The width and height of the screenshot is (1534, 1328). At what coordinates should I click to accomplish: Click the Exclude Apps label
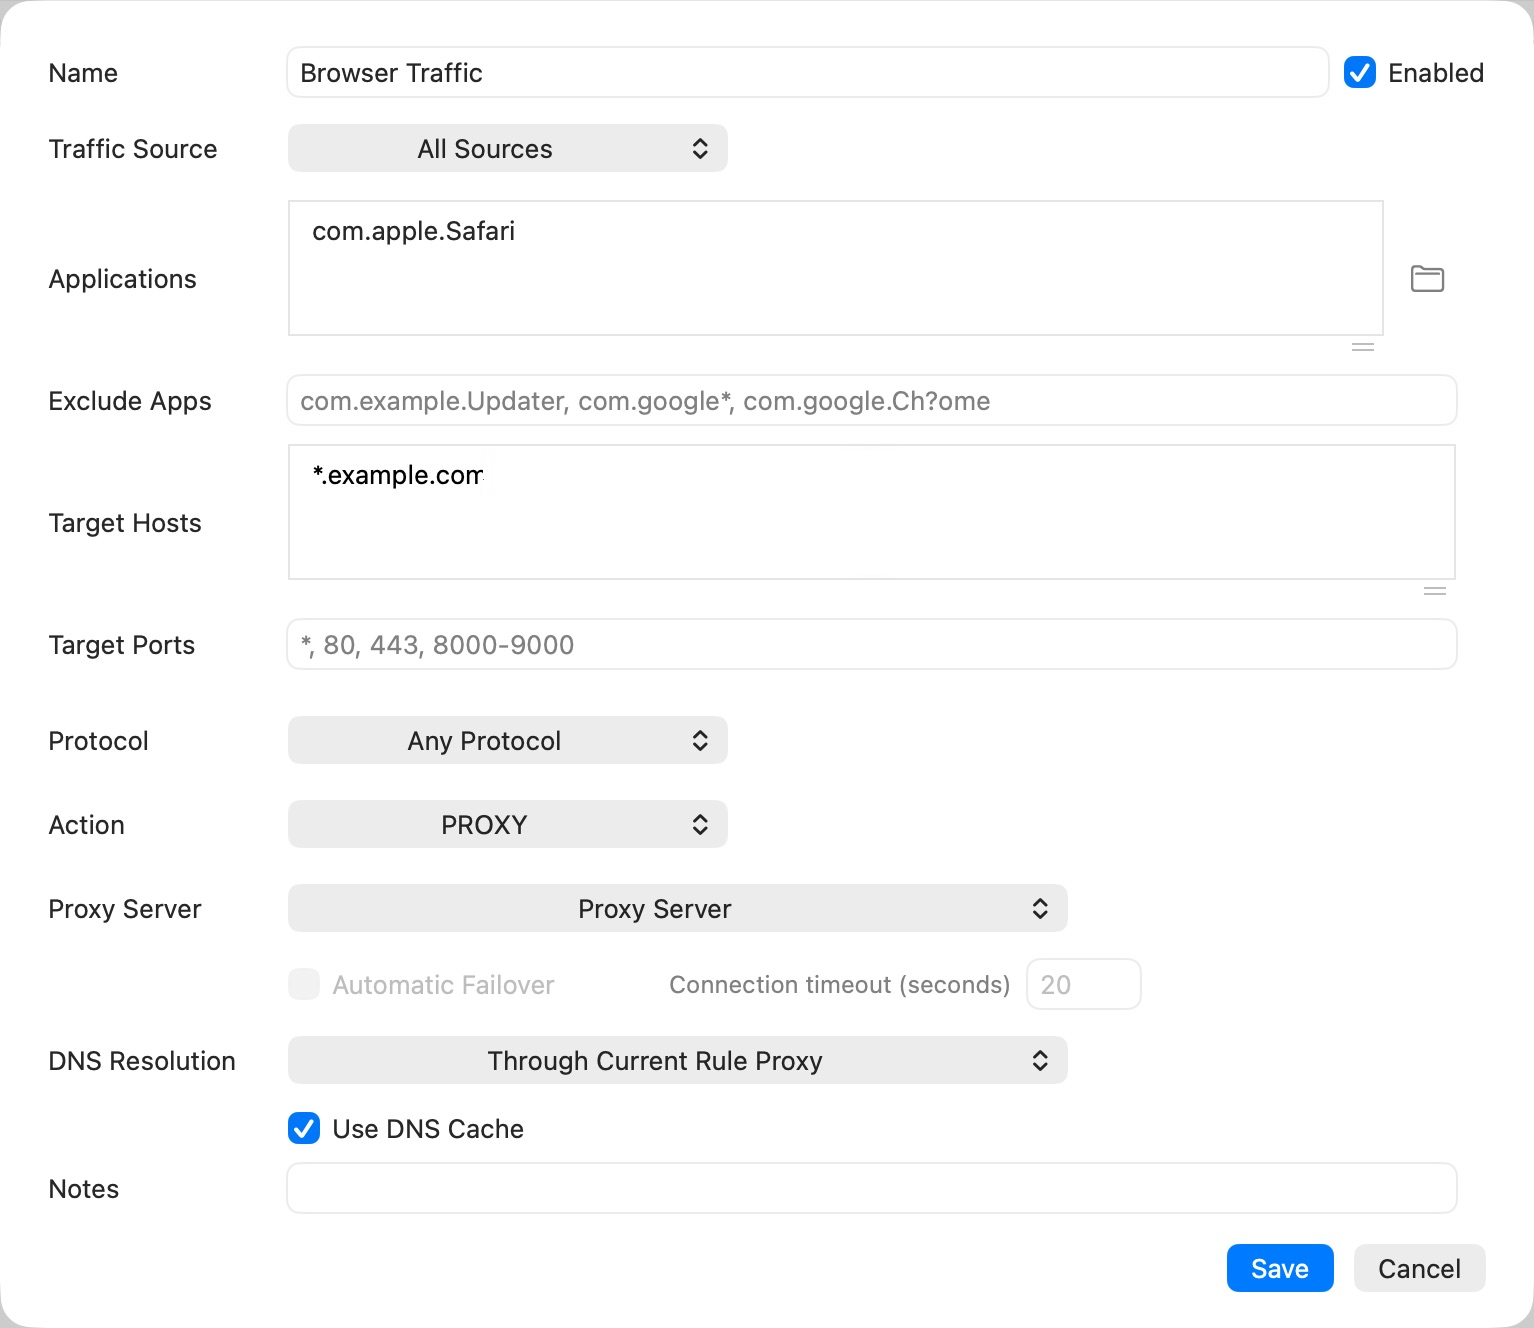click(x=130, y=400)
